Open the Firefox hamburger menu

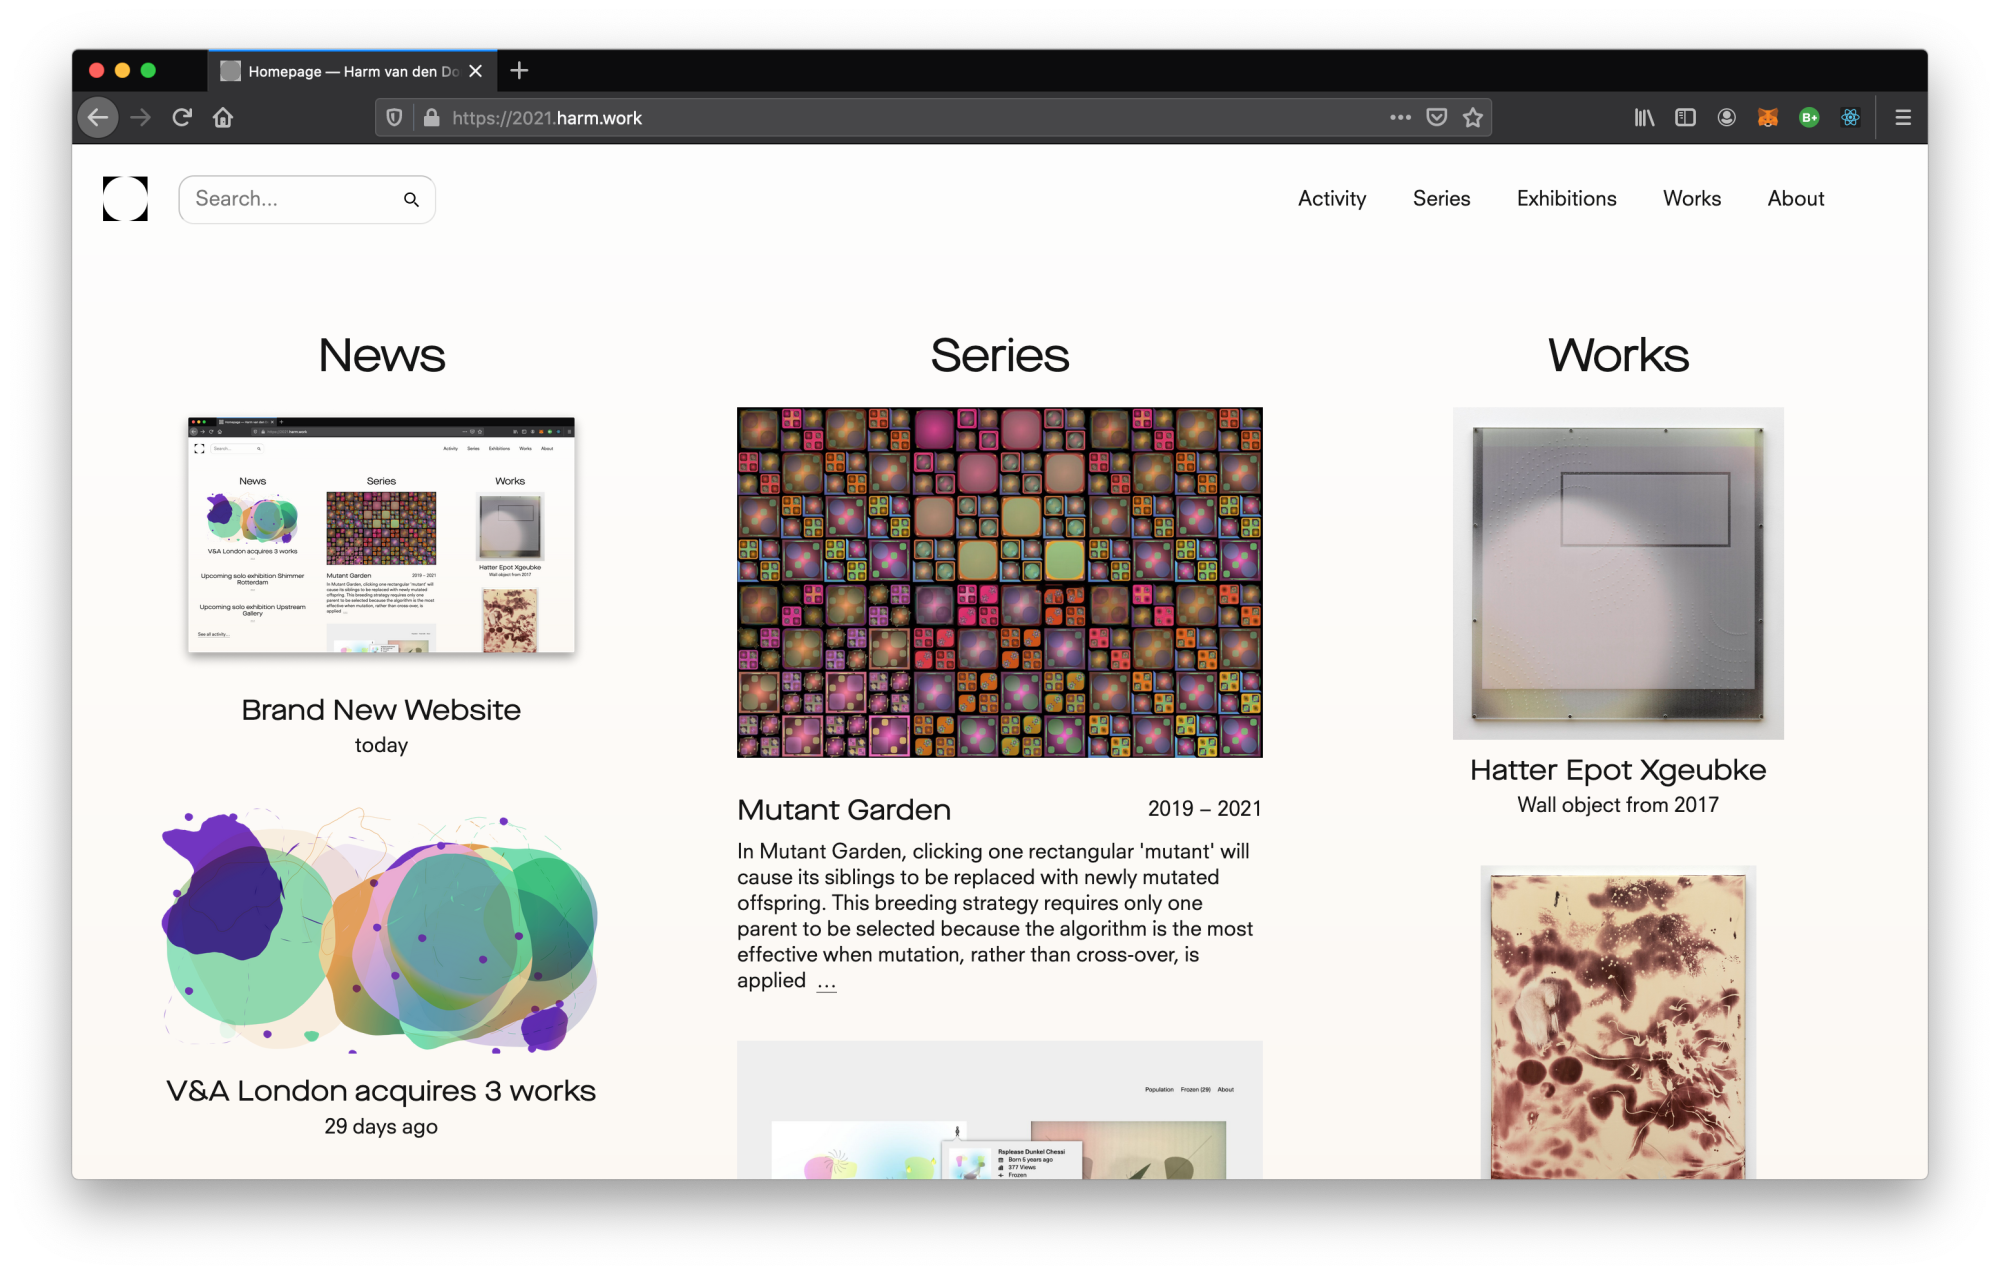(x=1903, y=118)
